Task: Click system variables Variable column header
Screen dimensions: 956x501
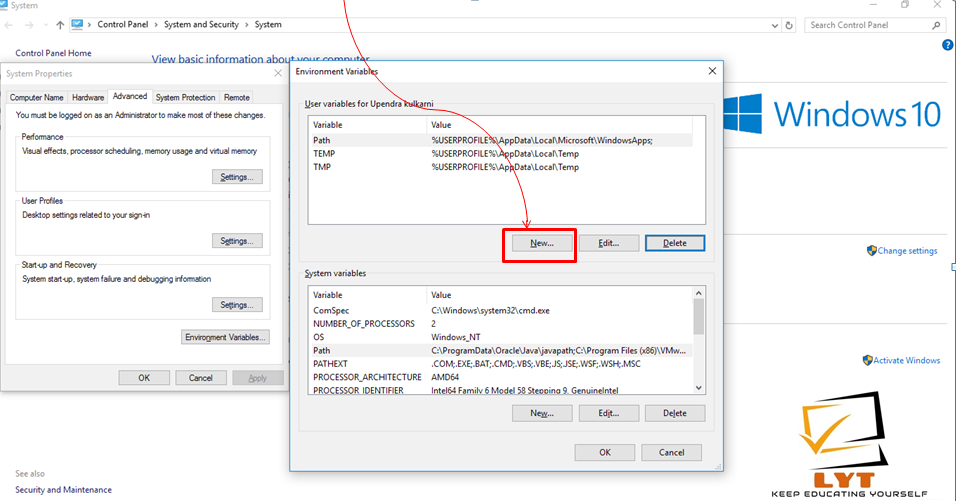Action: [x=367, y=295]
